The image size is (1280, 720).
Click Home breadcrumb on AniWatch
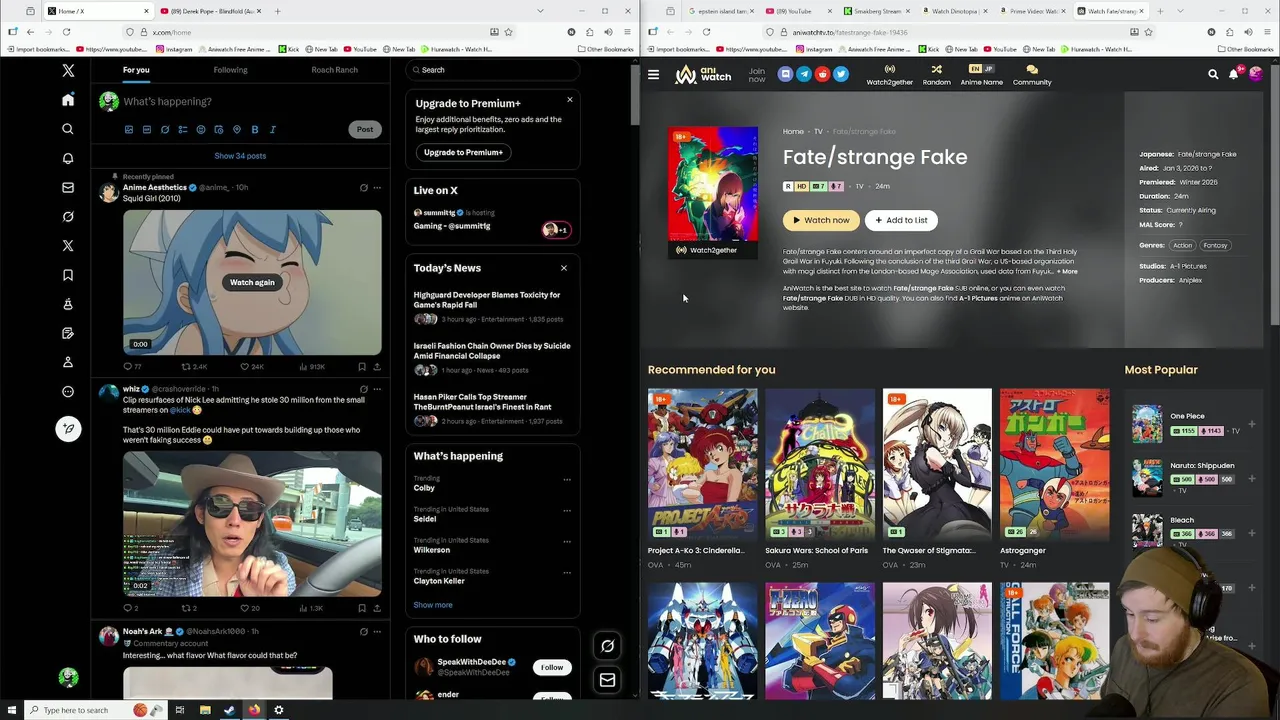tap(793, 132)
